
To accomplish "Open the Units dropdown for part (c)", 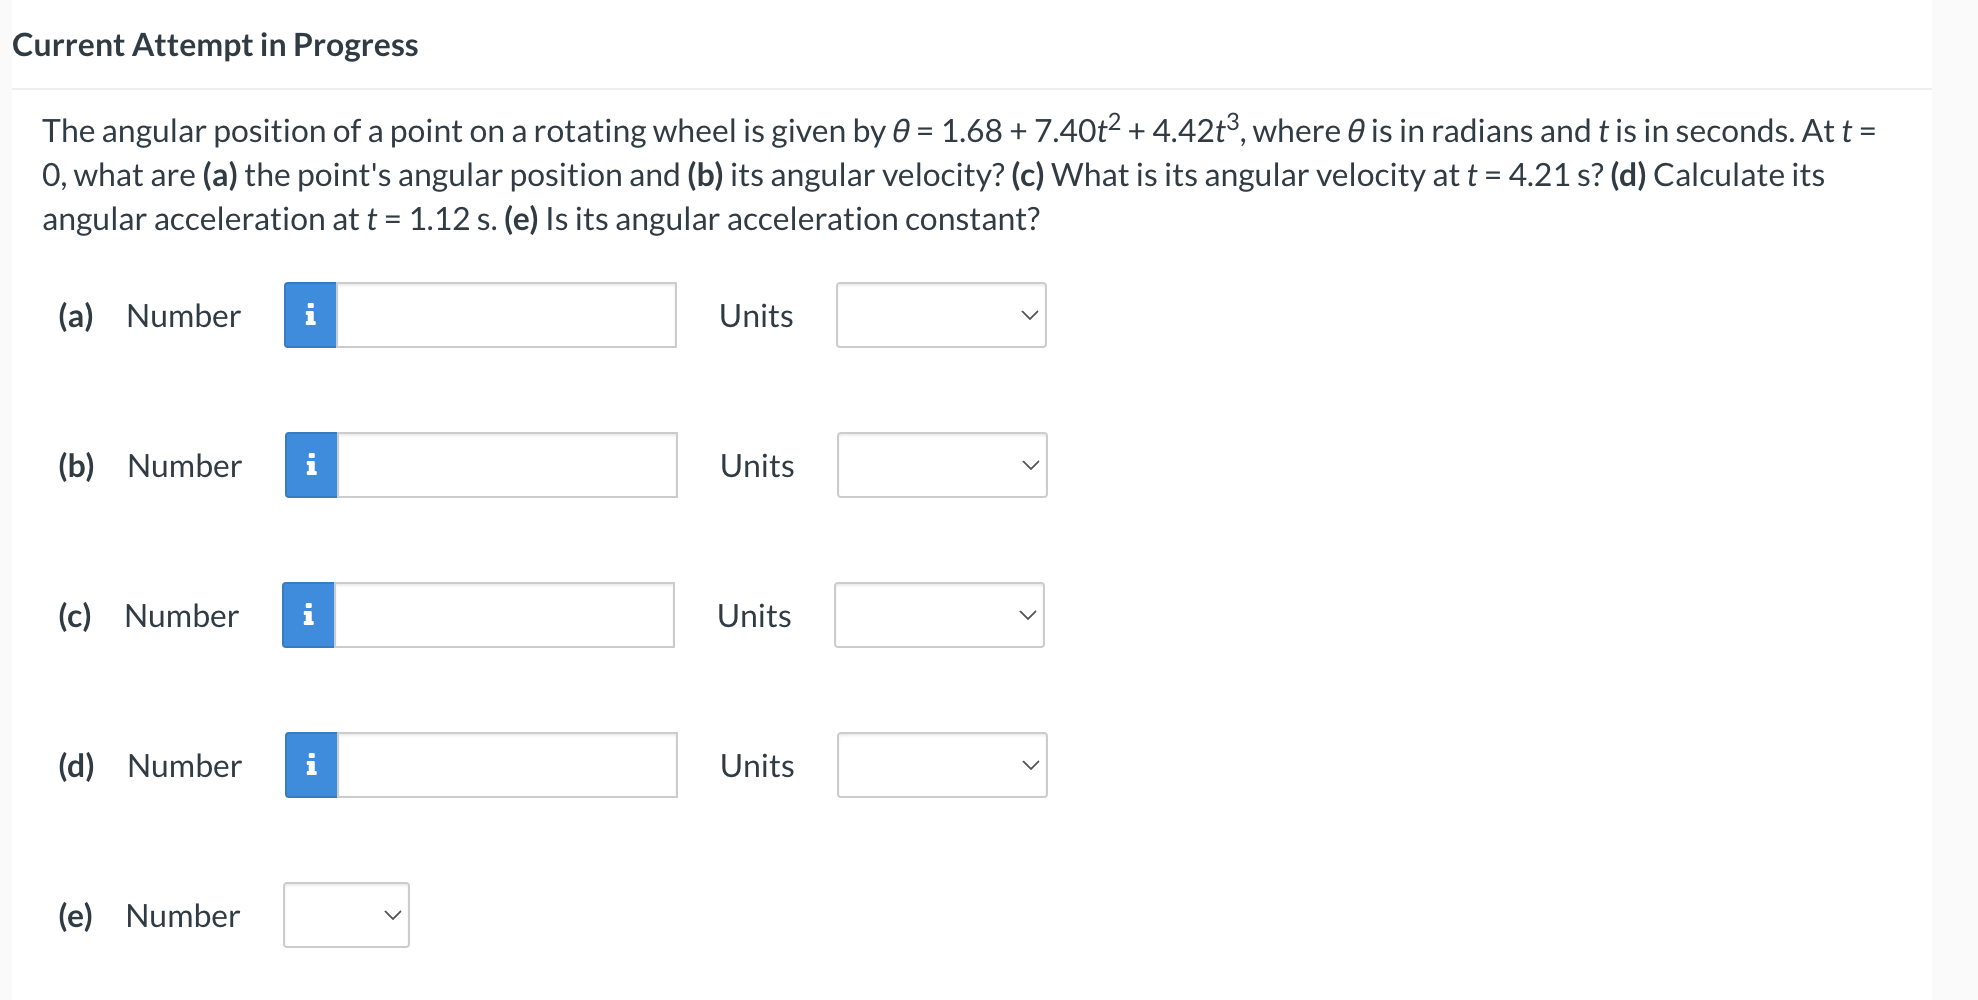I will pyautogui.click(x=938, y=615).
